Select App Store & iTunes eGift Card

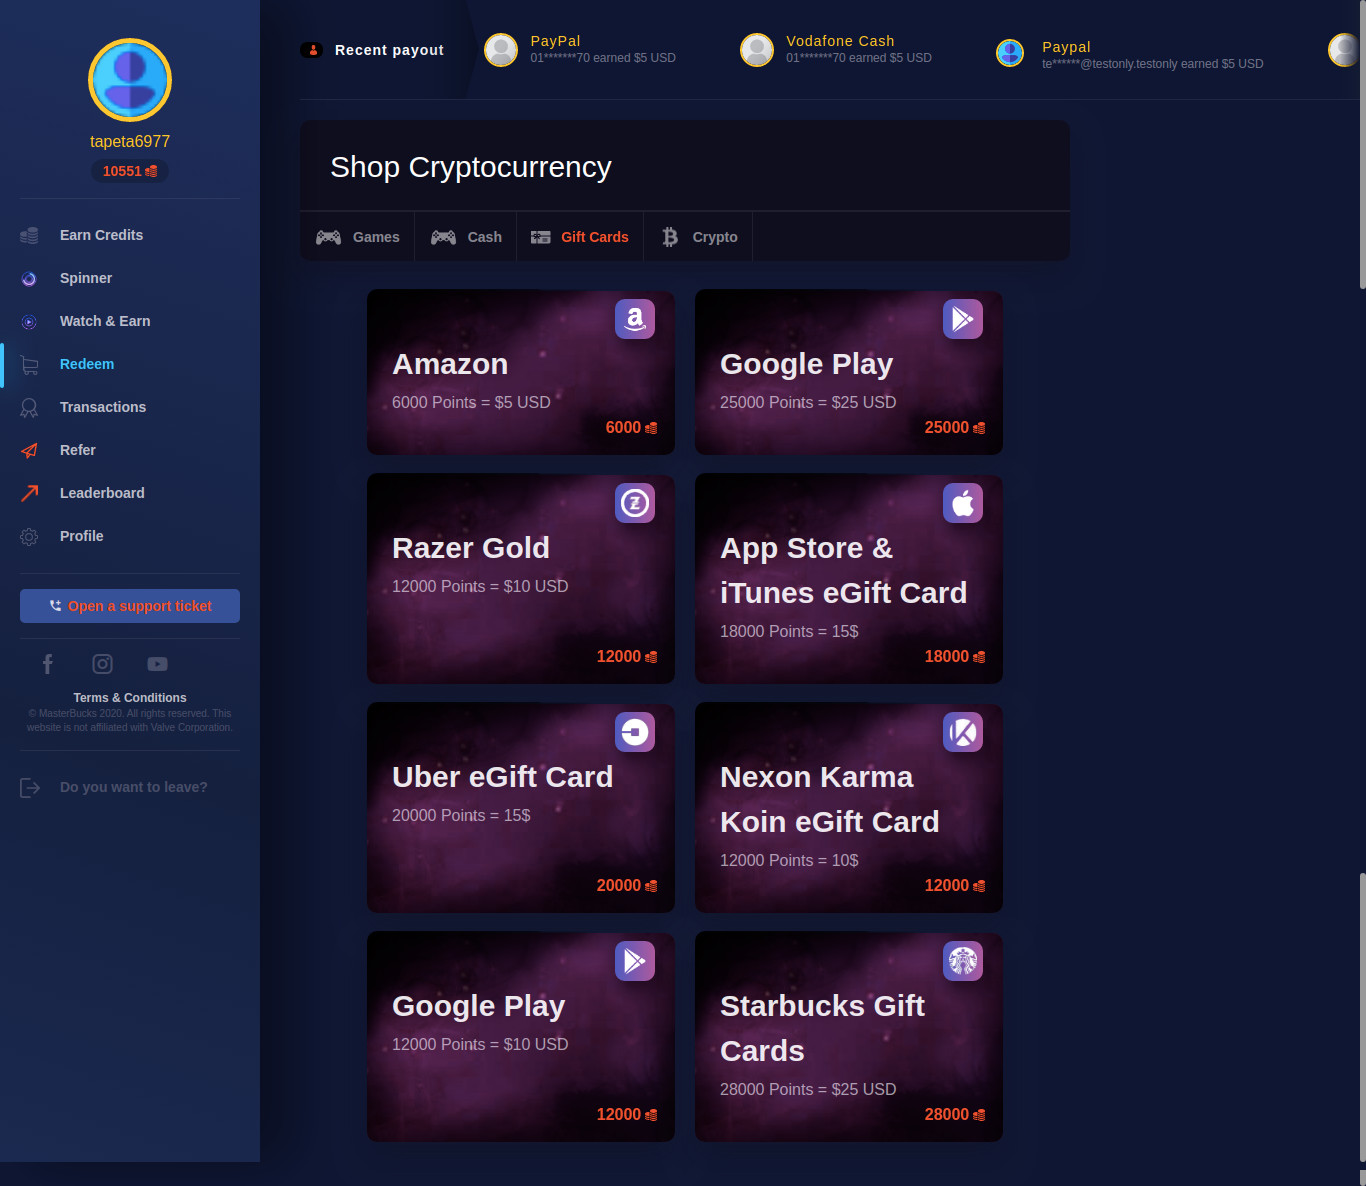coord(849,579)
